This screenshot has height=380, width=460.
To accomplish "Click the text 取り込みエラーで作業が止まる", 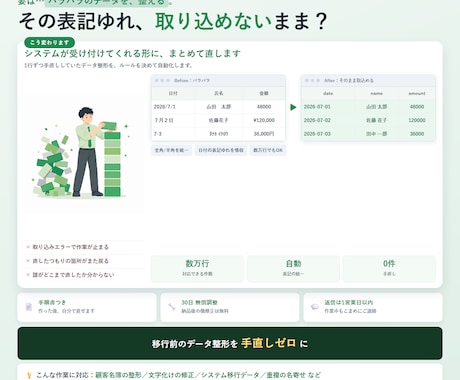I will 70,247.
